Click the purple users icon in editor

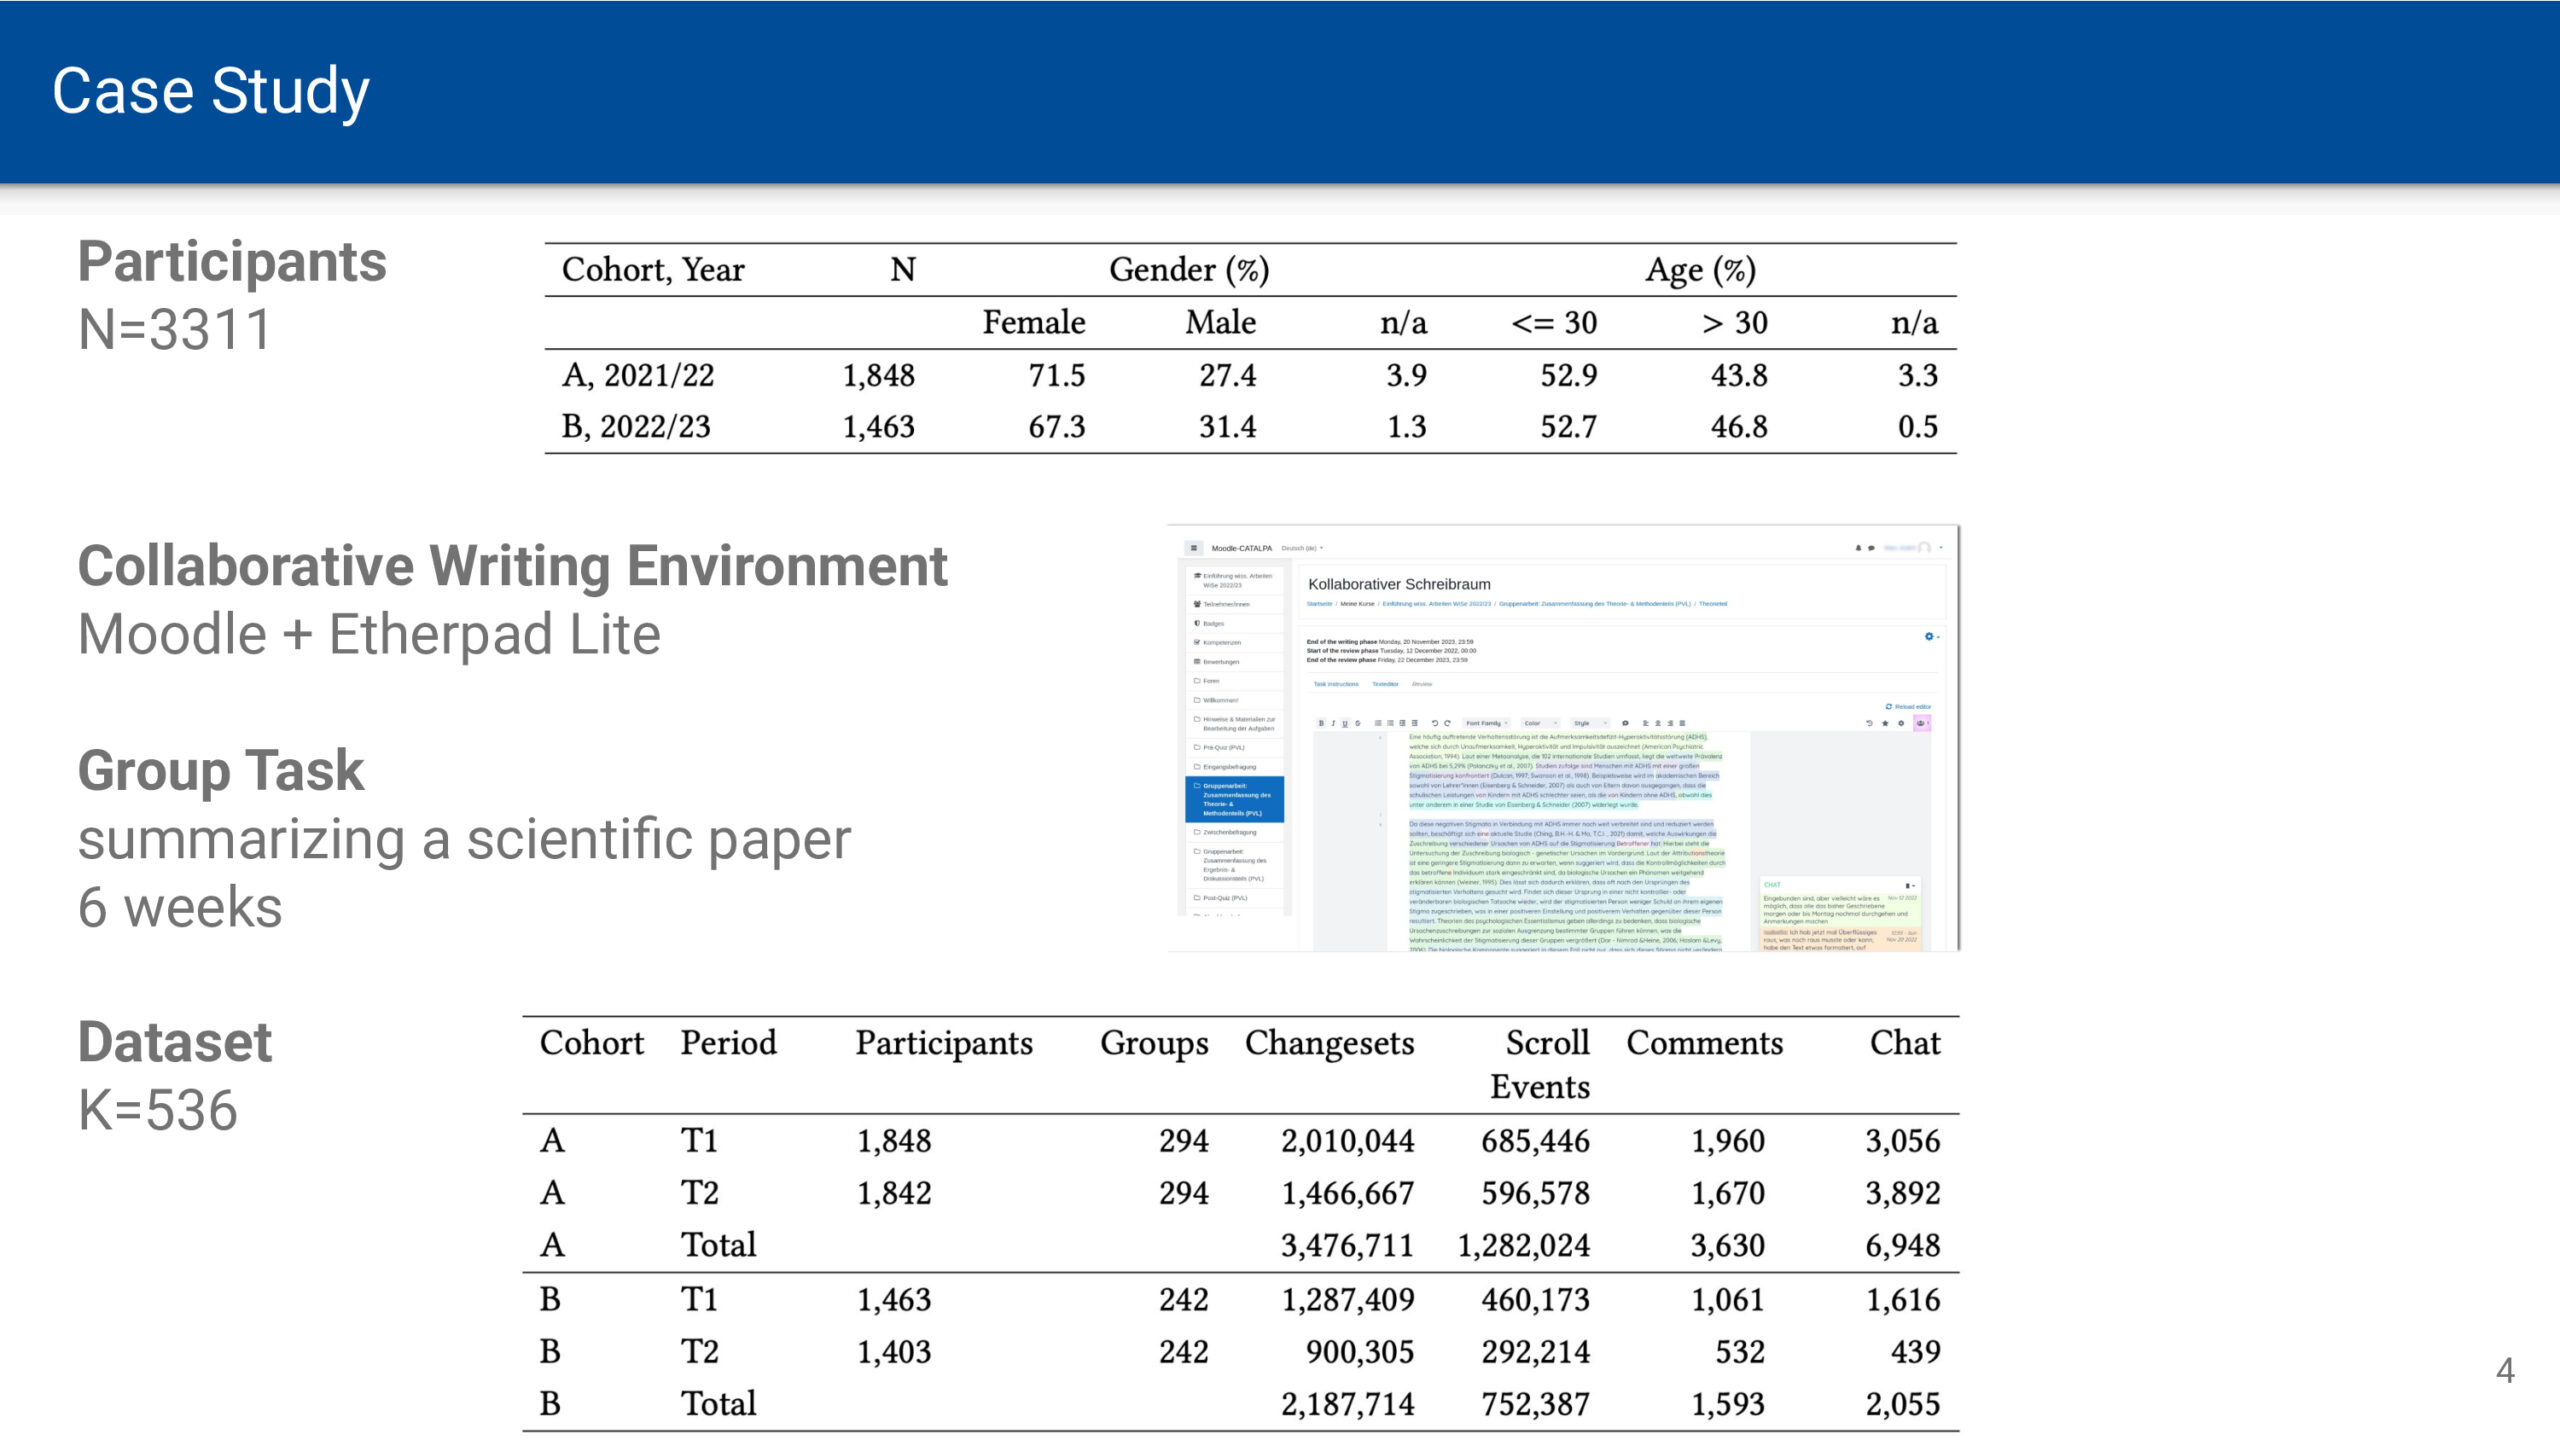[x=1921, y=723]
